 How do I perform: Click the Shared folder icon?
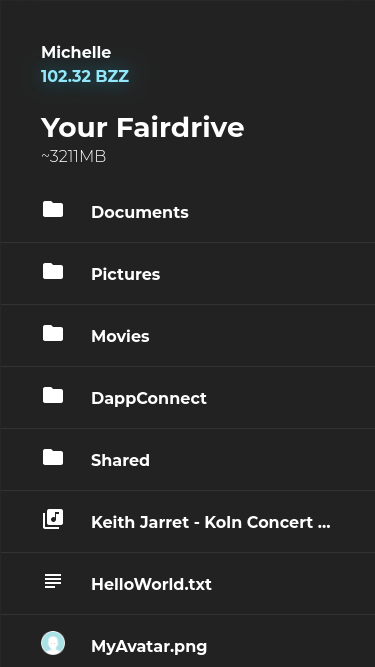tap(53, 458)
